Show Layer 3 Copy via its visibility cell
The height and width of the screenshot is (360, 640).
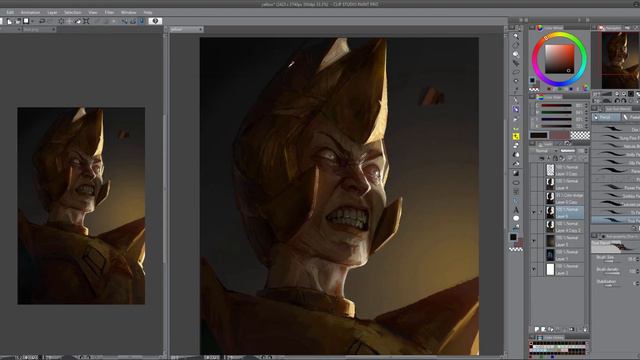pyautogui.click(x=534, y=170)
